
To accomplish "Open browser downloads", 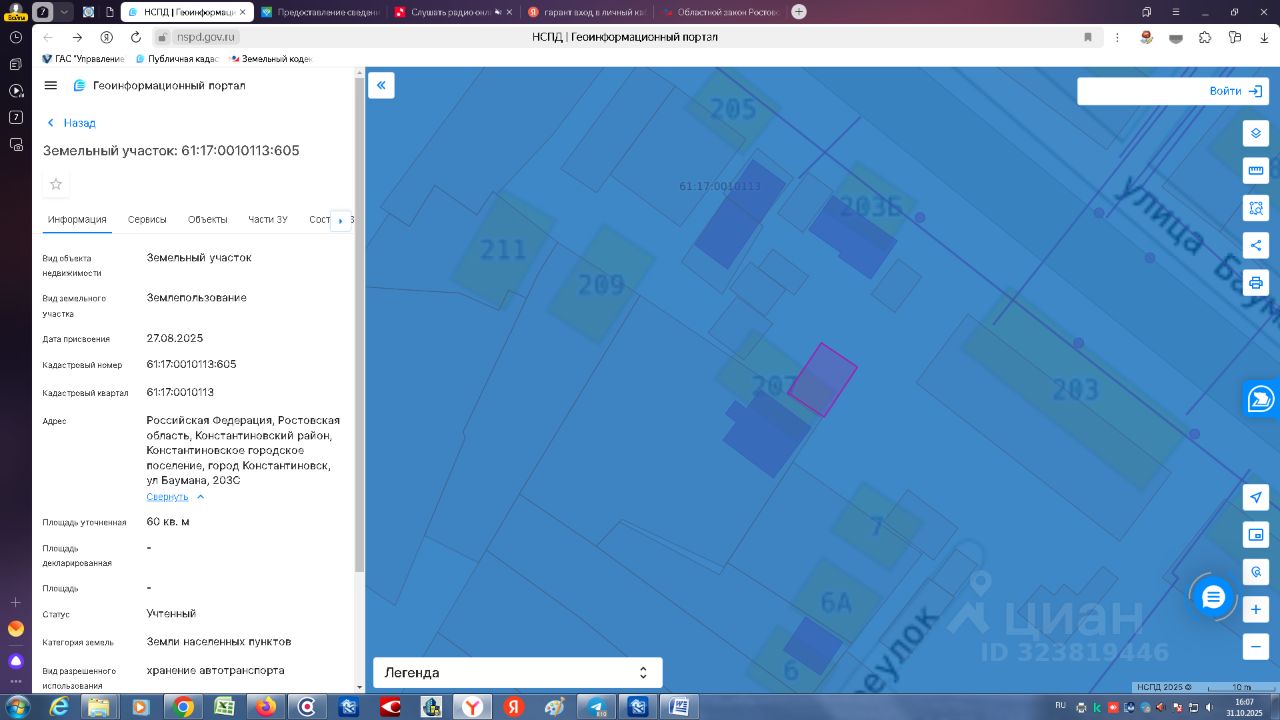I will tap(1265, 37).
